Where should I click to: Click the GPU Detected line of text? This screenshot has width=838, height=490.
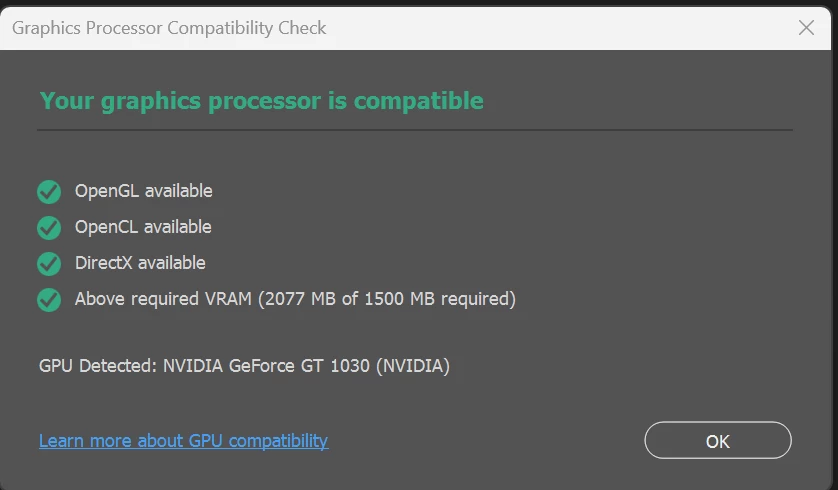(x=244, y=366)
